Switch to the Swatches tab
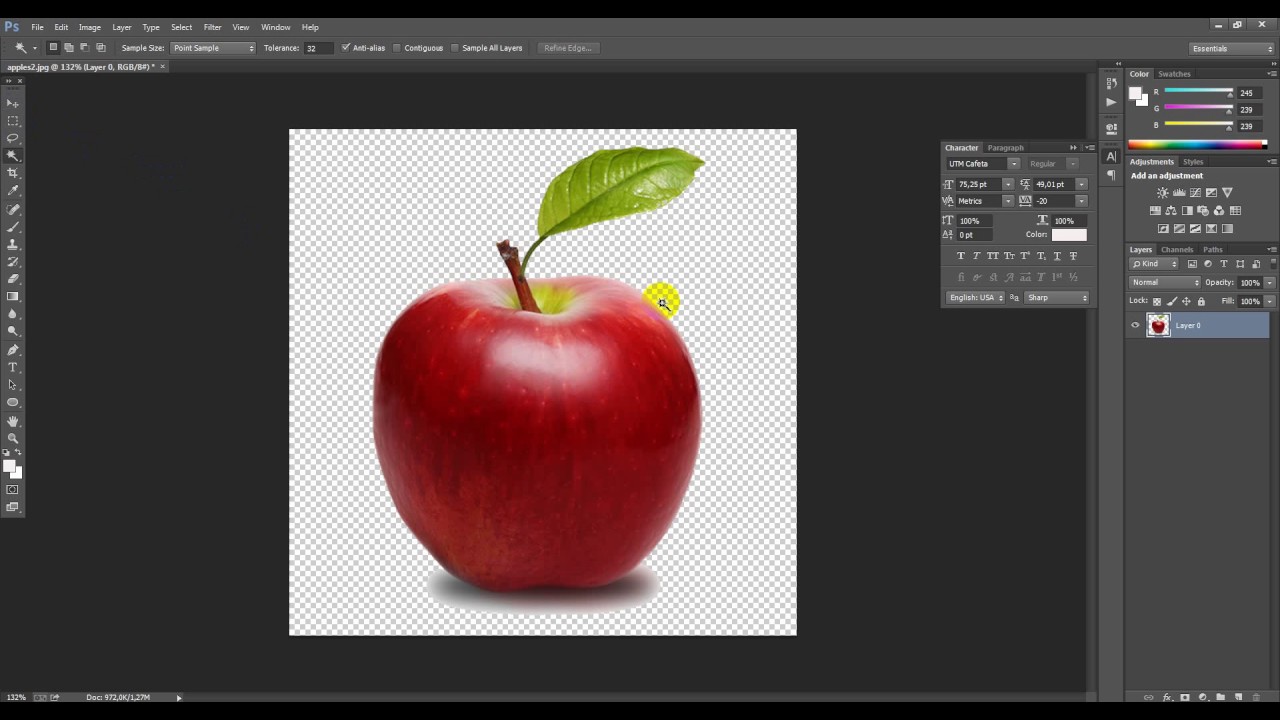This screenshot has width=1280, height=720. point(1174,74)
